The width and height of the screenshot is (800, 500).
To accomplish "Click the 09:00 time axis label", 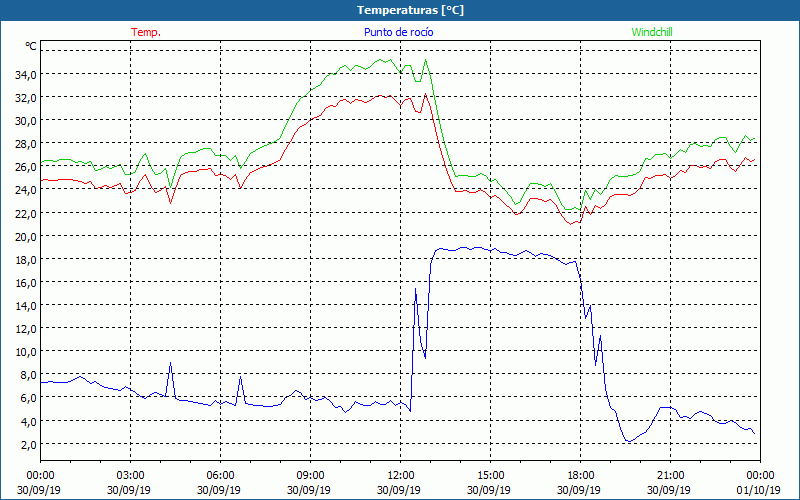I will coord(310,476).
